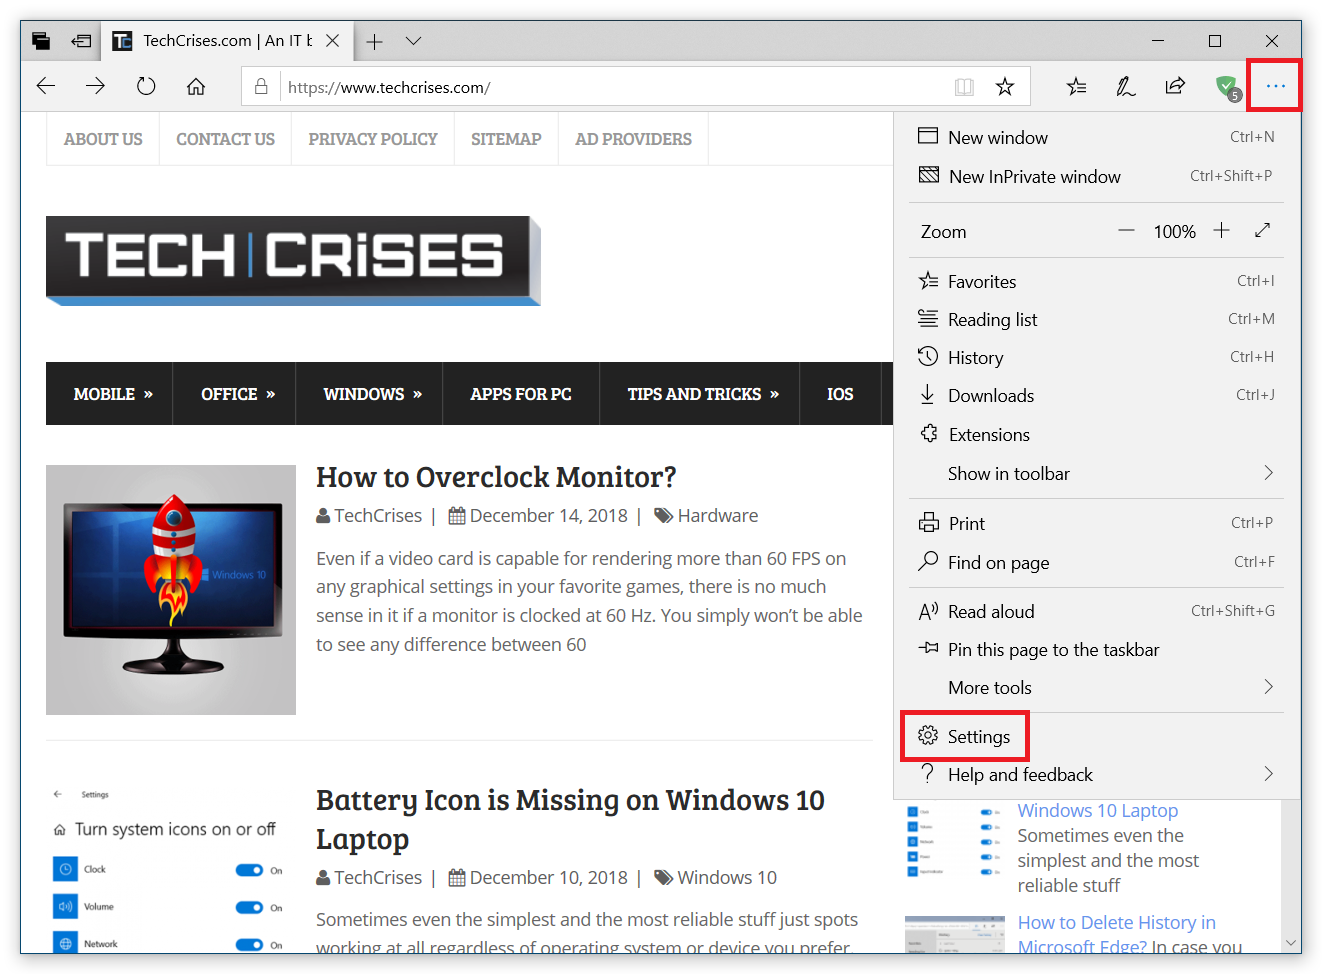Select New InPrivate window
Screen dimensions: 1322x974
[1096, 176]
